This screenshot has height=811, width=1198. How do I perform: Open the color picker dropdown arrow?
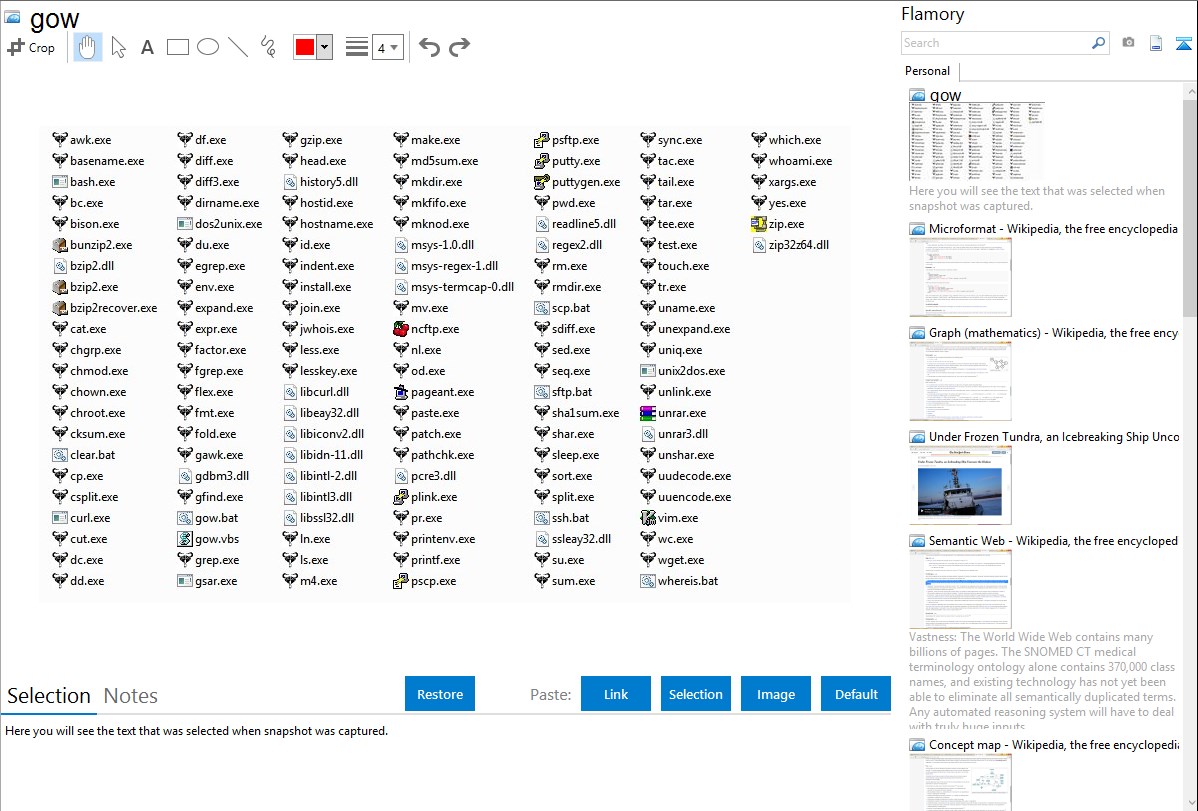click(325, 47)
